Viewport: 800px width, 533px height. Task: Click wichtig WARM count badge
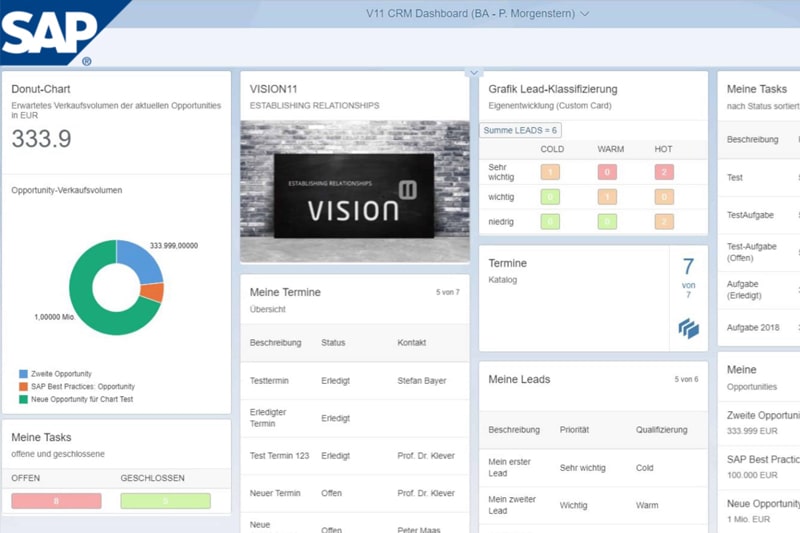[x=607, y=197]
